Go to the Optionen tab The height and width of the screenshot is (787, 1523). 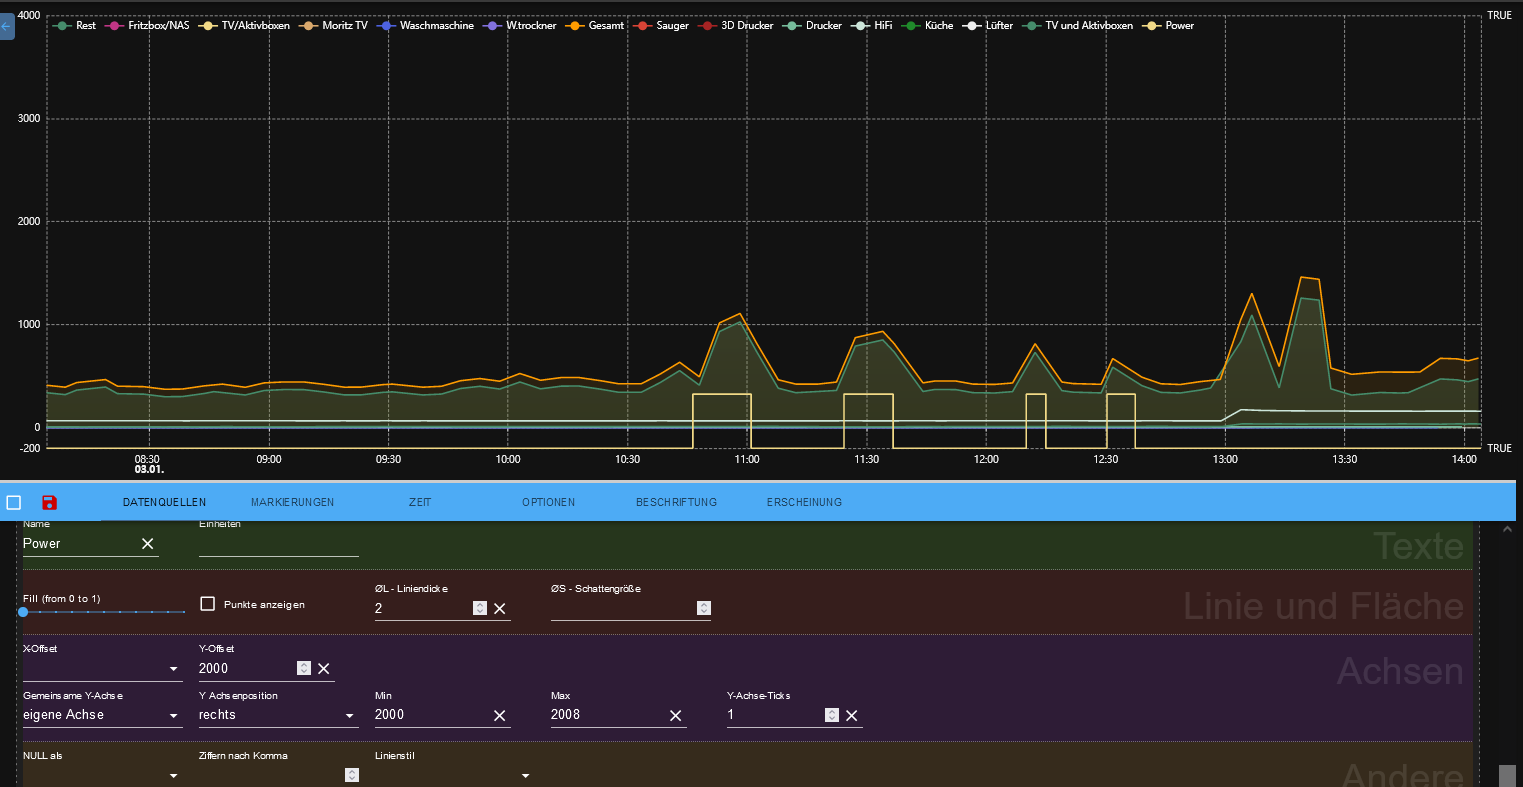548,502
